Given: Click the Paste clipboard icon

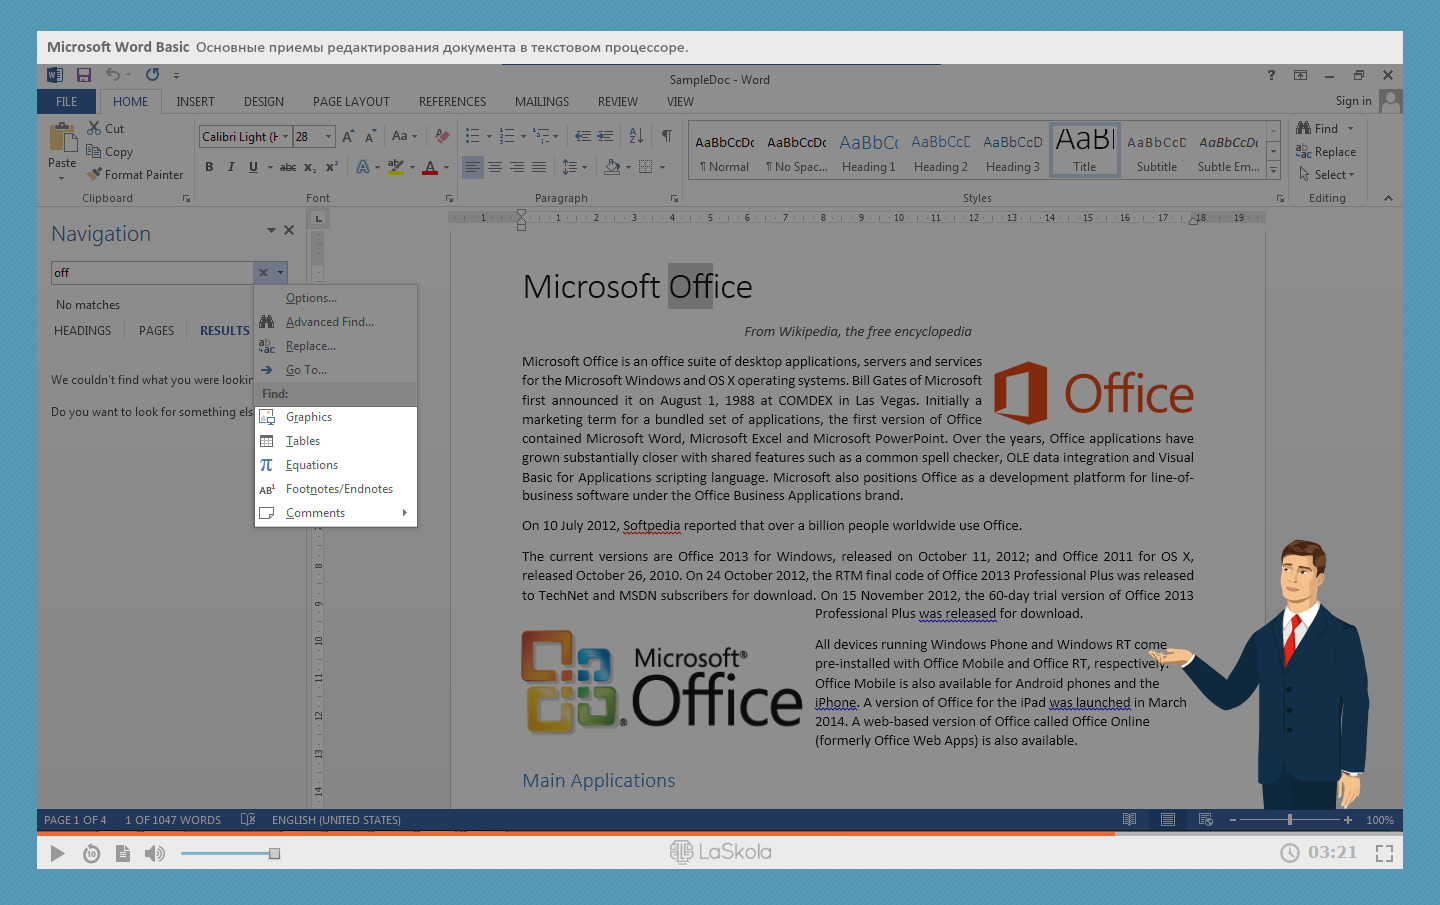Looking at the screenshot, I should (x=62, y=138).
